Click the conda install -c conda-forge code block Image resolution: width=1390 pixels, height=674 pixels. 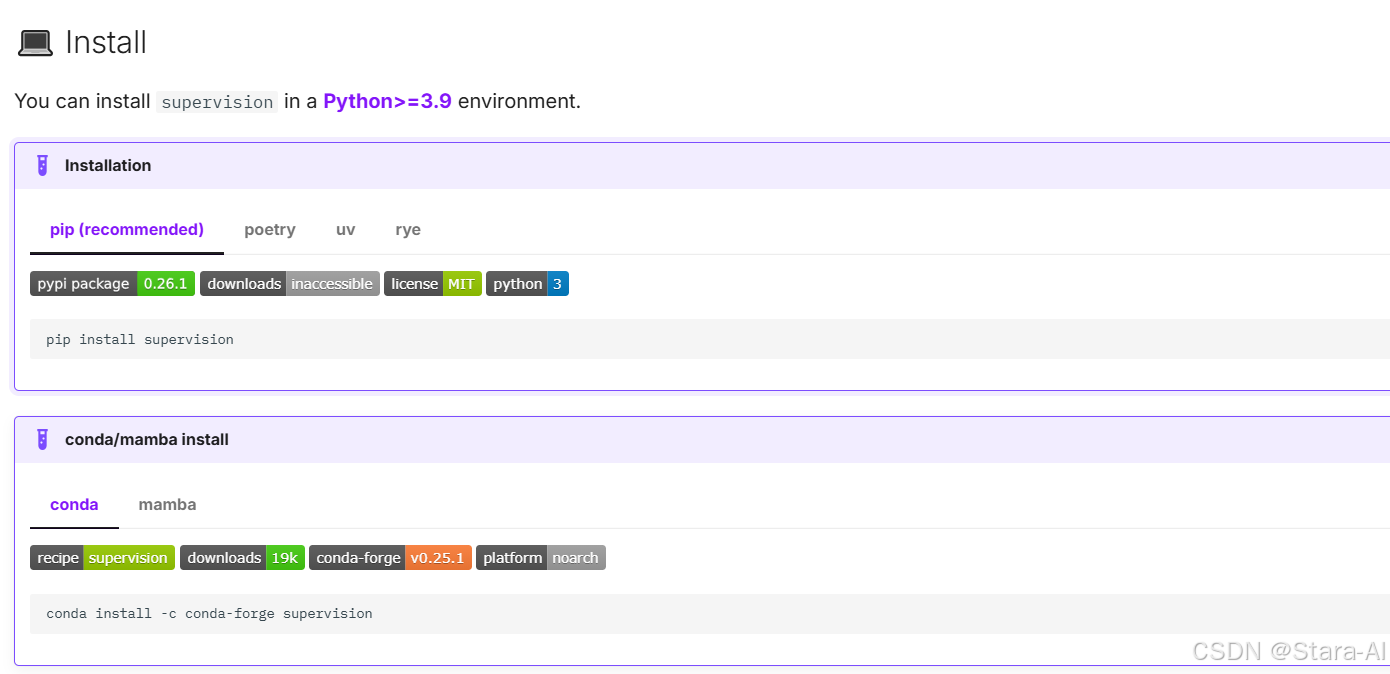click(710, 613)
